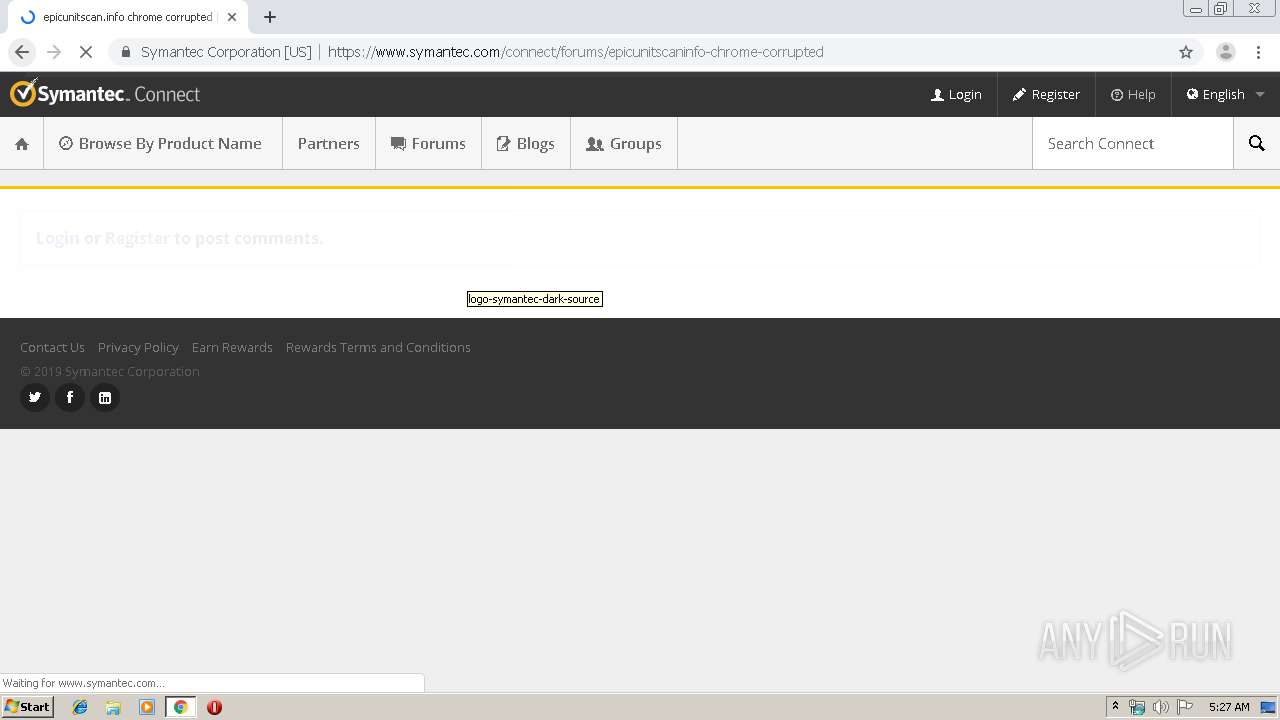Go to the home icon in navigation
1280x720 pixels.
22,144
